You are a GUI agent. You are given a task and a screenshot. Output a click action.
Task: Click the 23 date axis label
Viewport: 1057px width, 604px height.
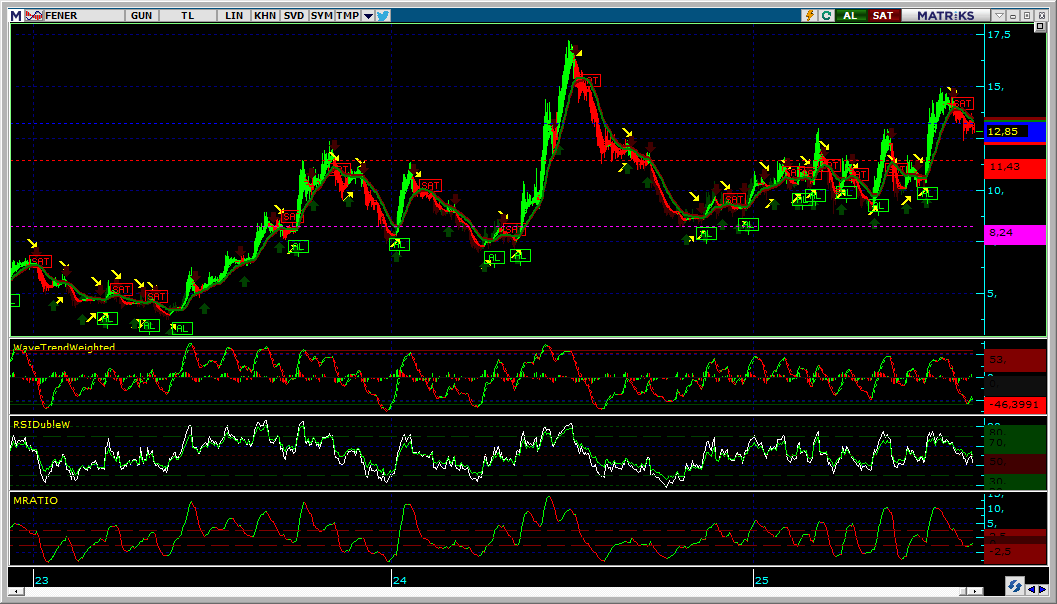(41, 580)
